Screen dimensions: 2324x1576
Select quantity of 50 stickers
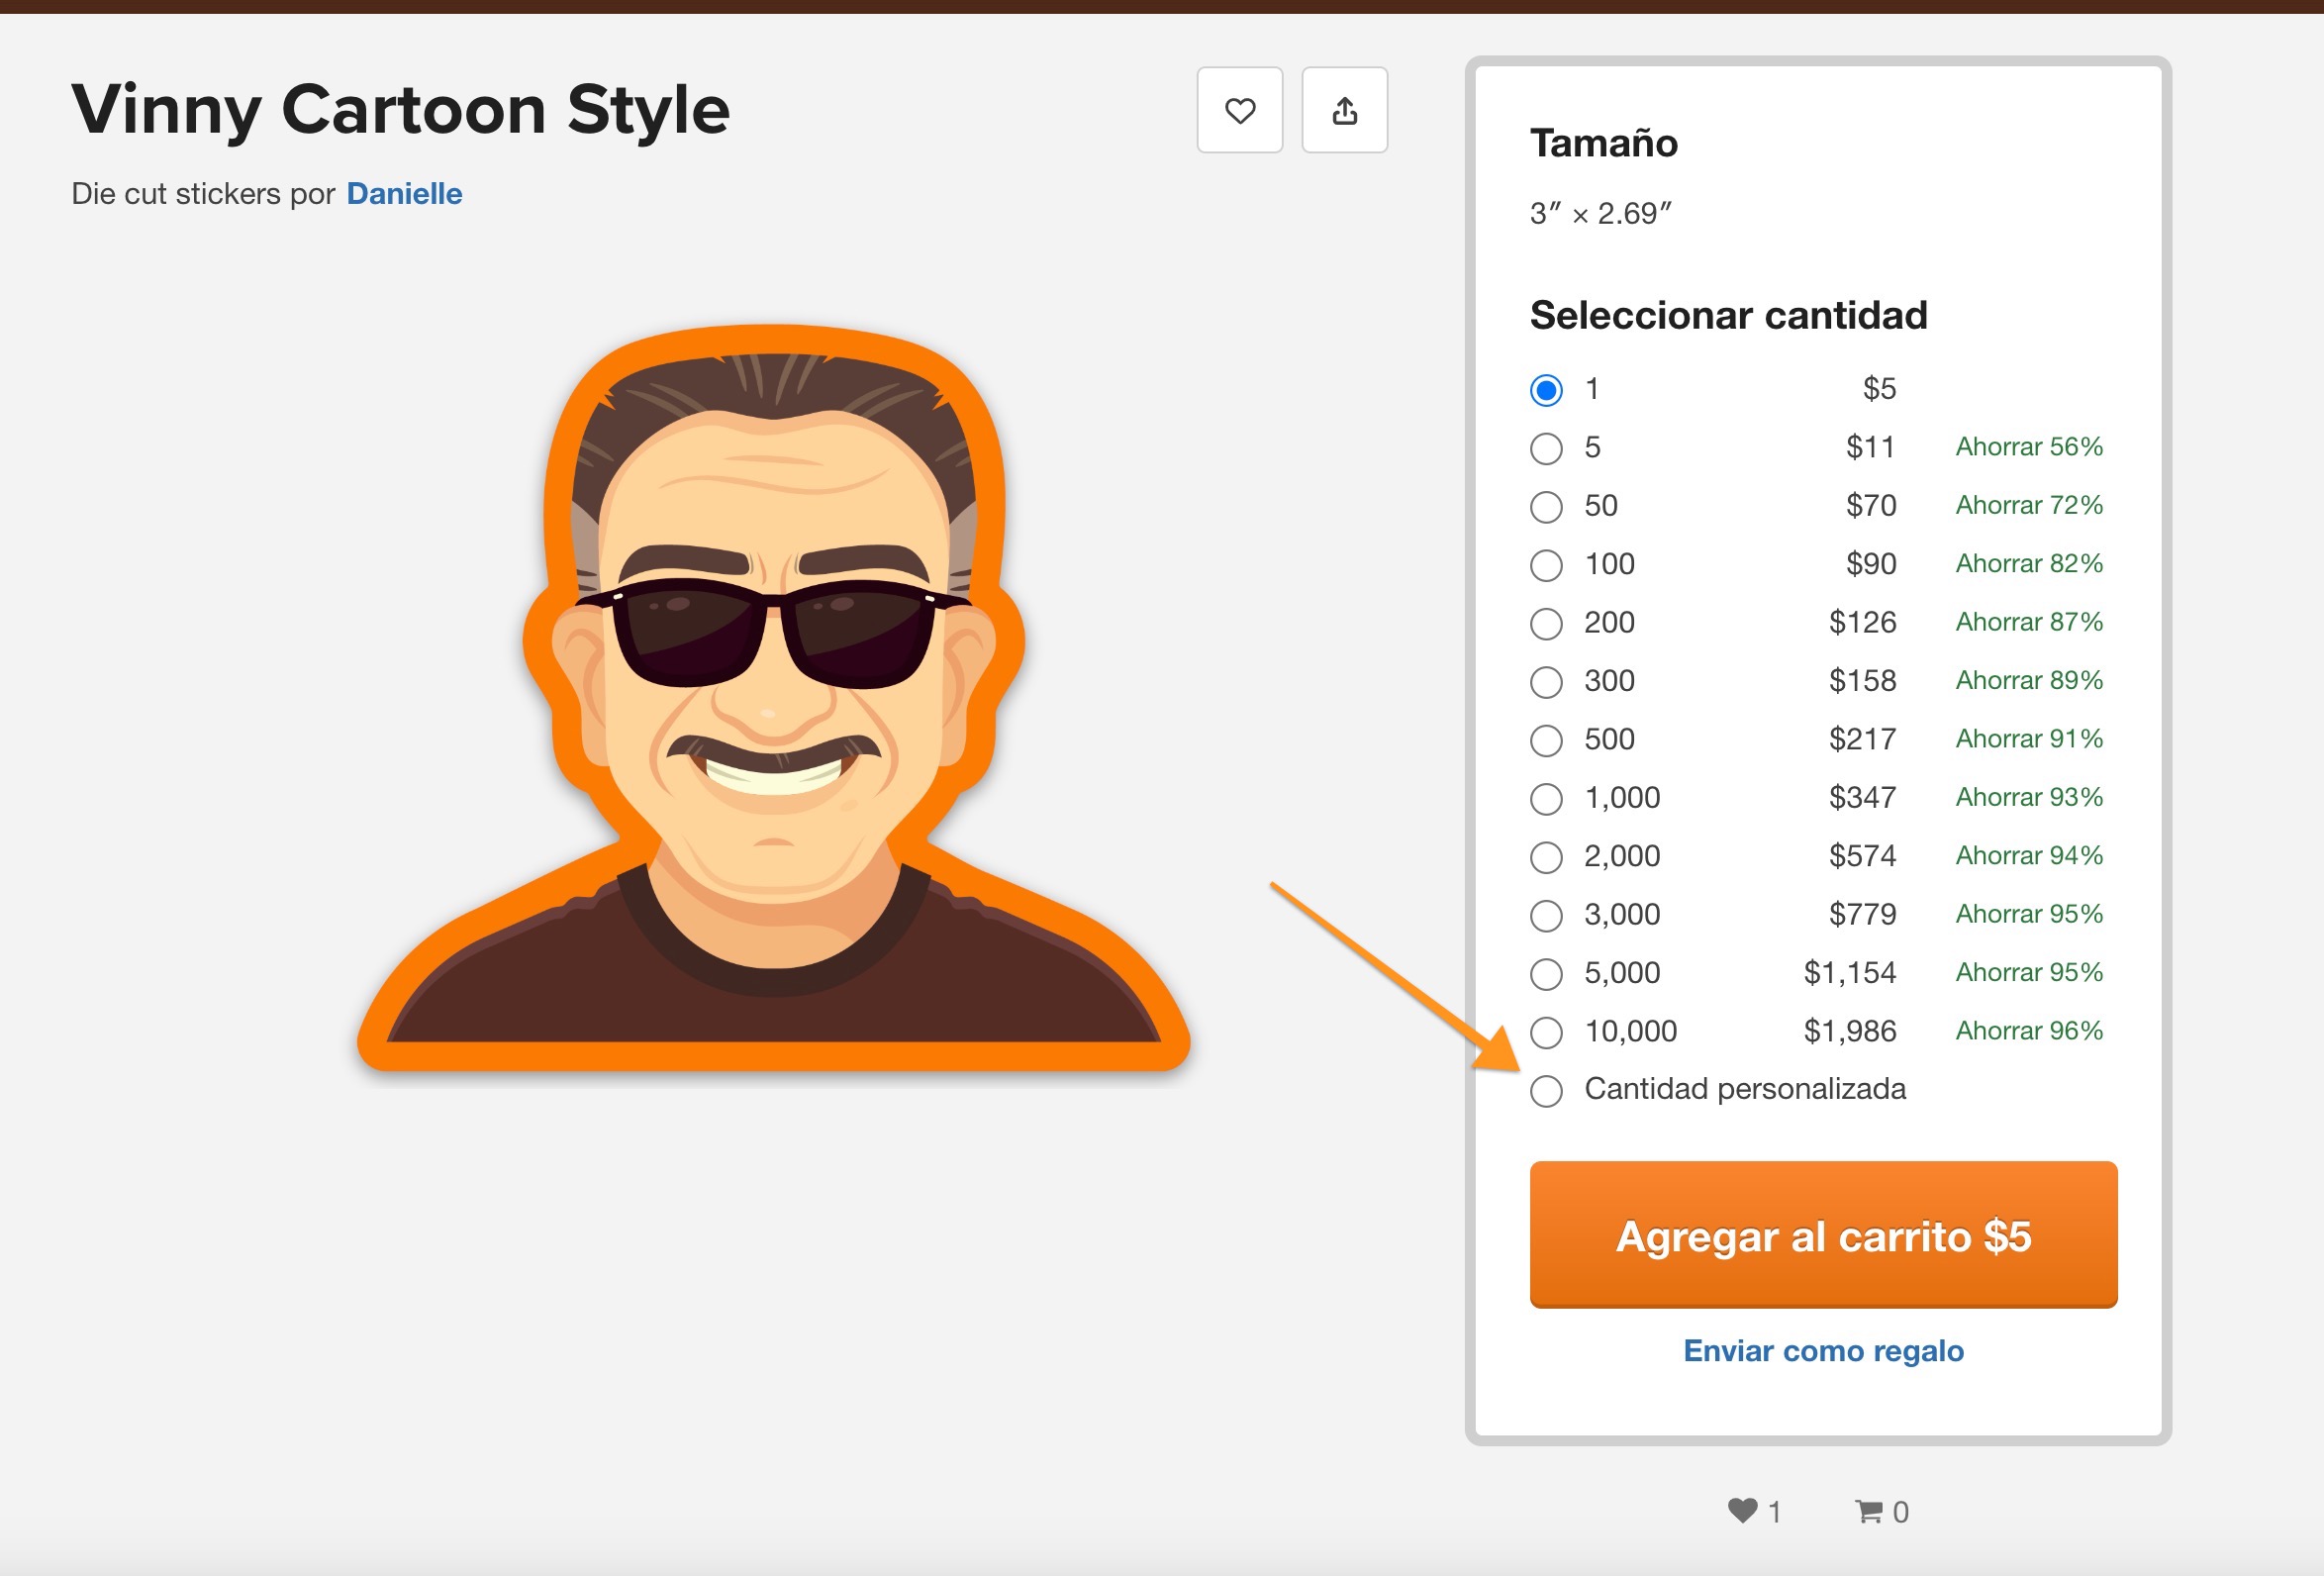tap(1545, 506)
